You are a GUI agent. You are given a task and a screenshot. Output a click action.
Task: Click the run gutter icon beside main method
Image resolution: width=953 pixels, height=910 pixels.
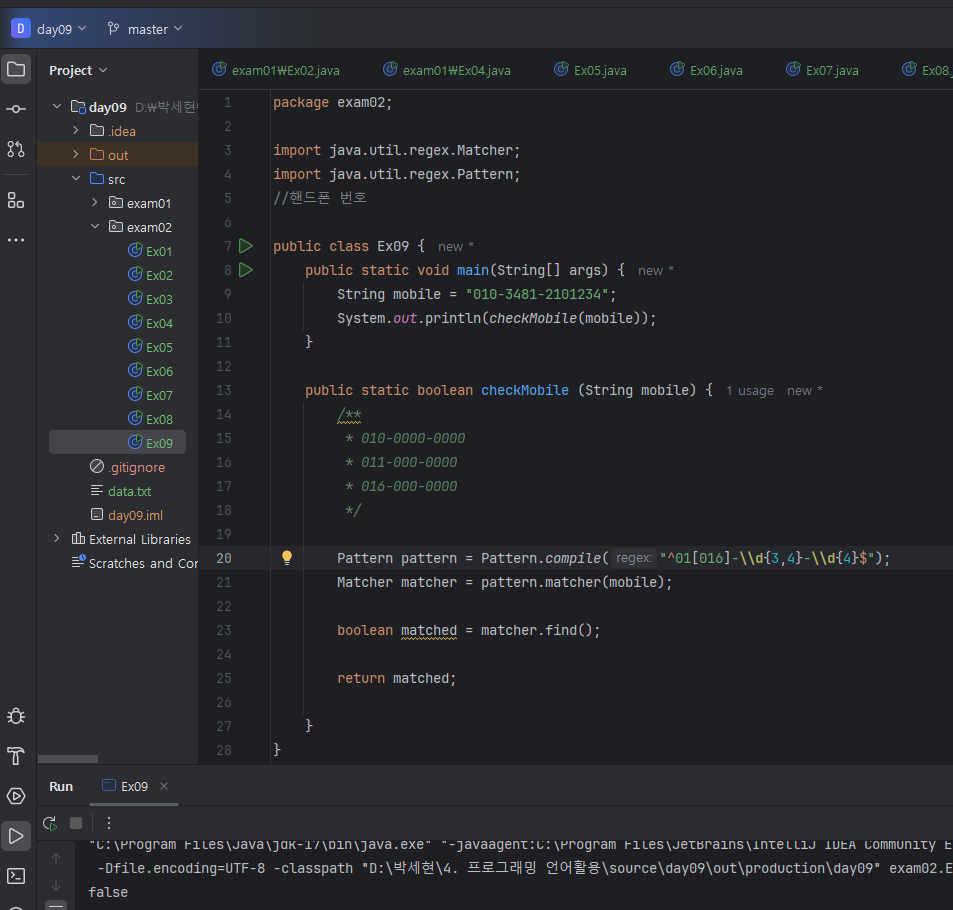[x=246, y=270]
